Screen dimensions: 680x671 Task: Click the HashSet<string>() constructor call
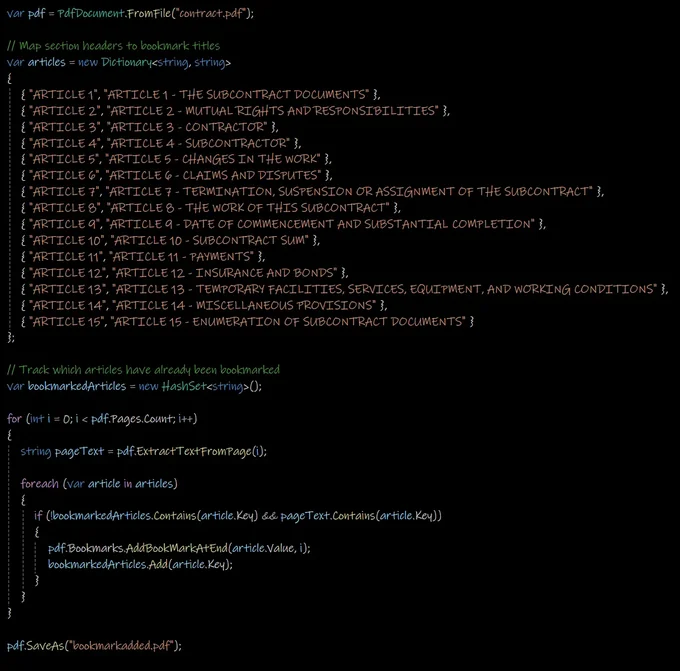pos(212,386)
